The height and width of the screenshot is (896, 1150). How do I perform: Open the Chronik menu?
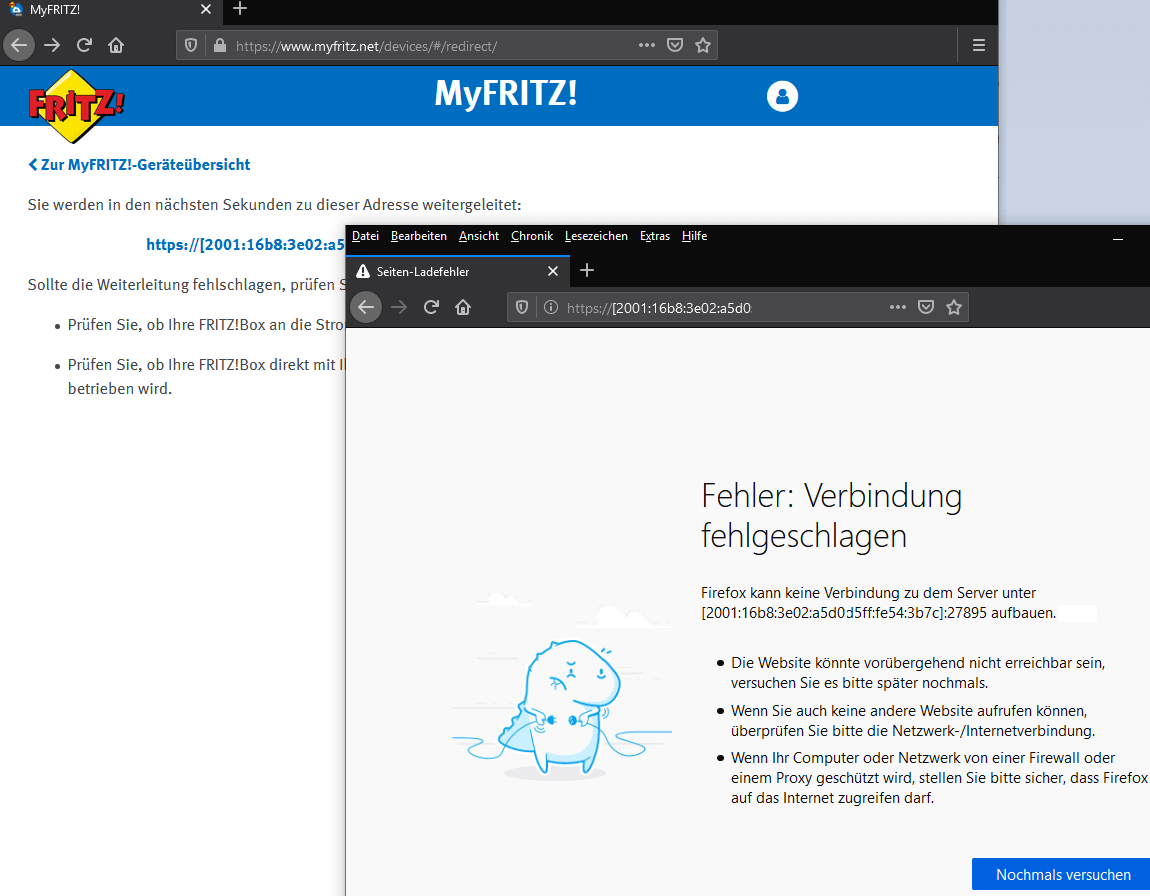532,236
